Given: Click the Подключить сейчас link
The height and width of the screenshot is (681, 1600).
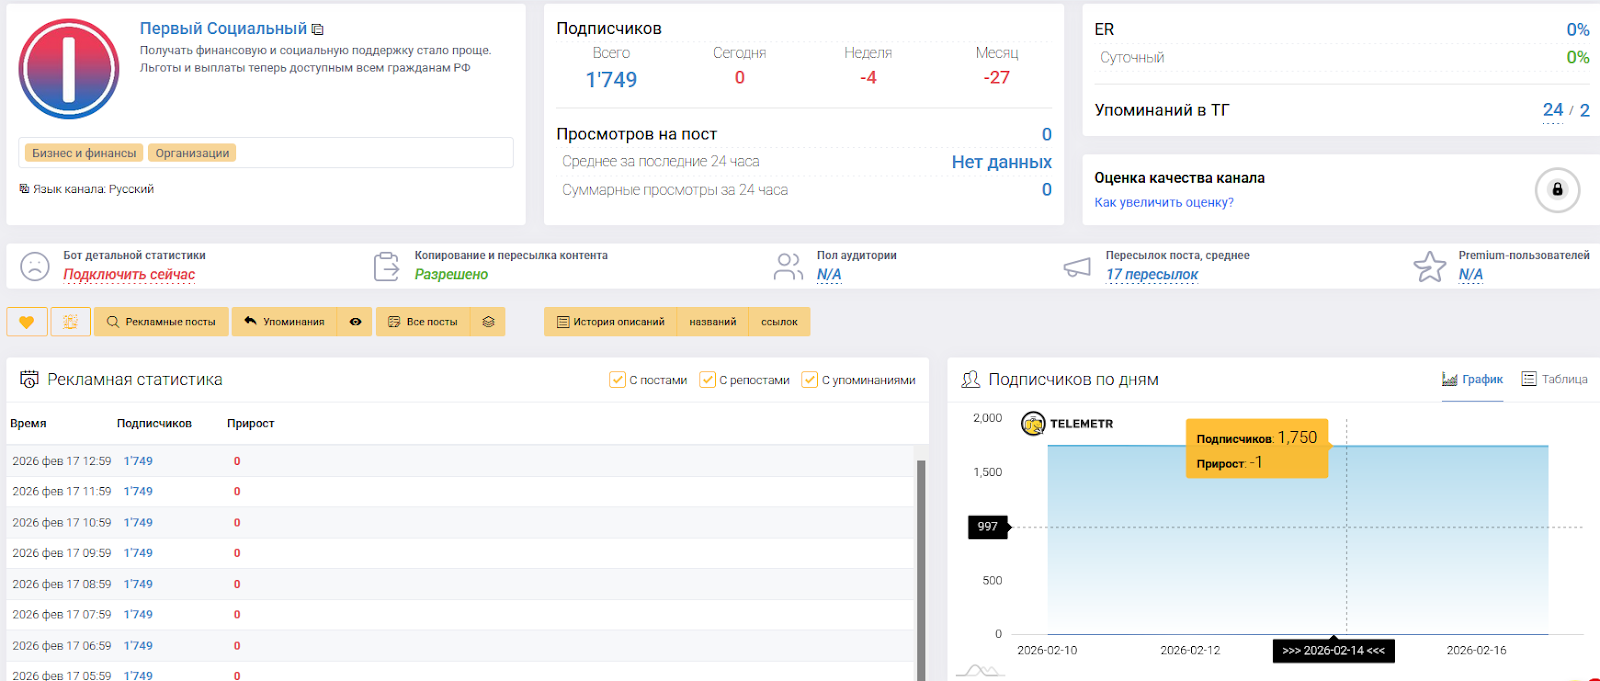Looking at the screenshot, I should (x=129, y=275).
